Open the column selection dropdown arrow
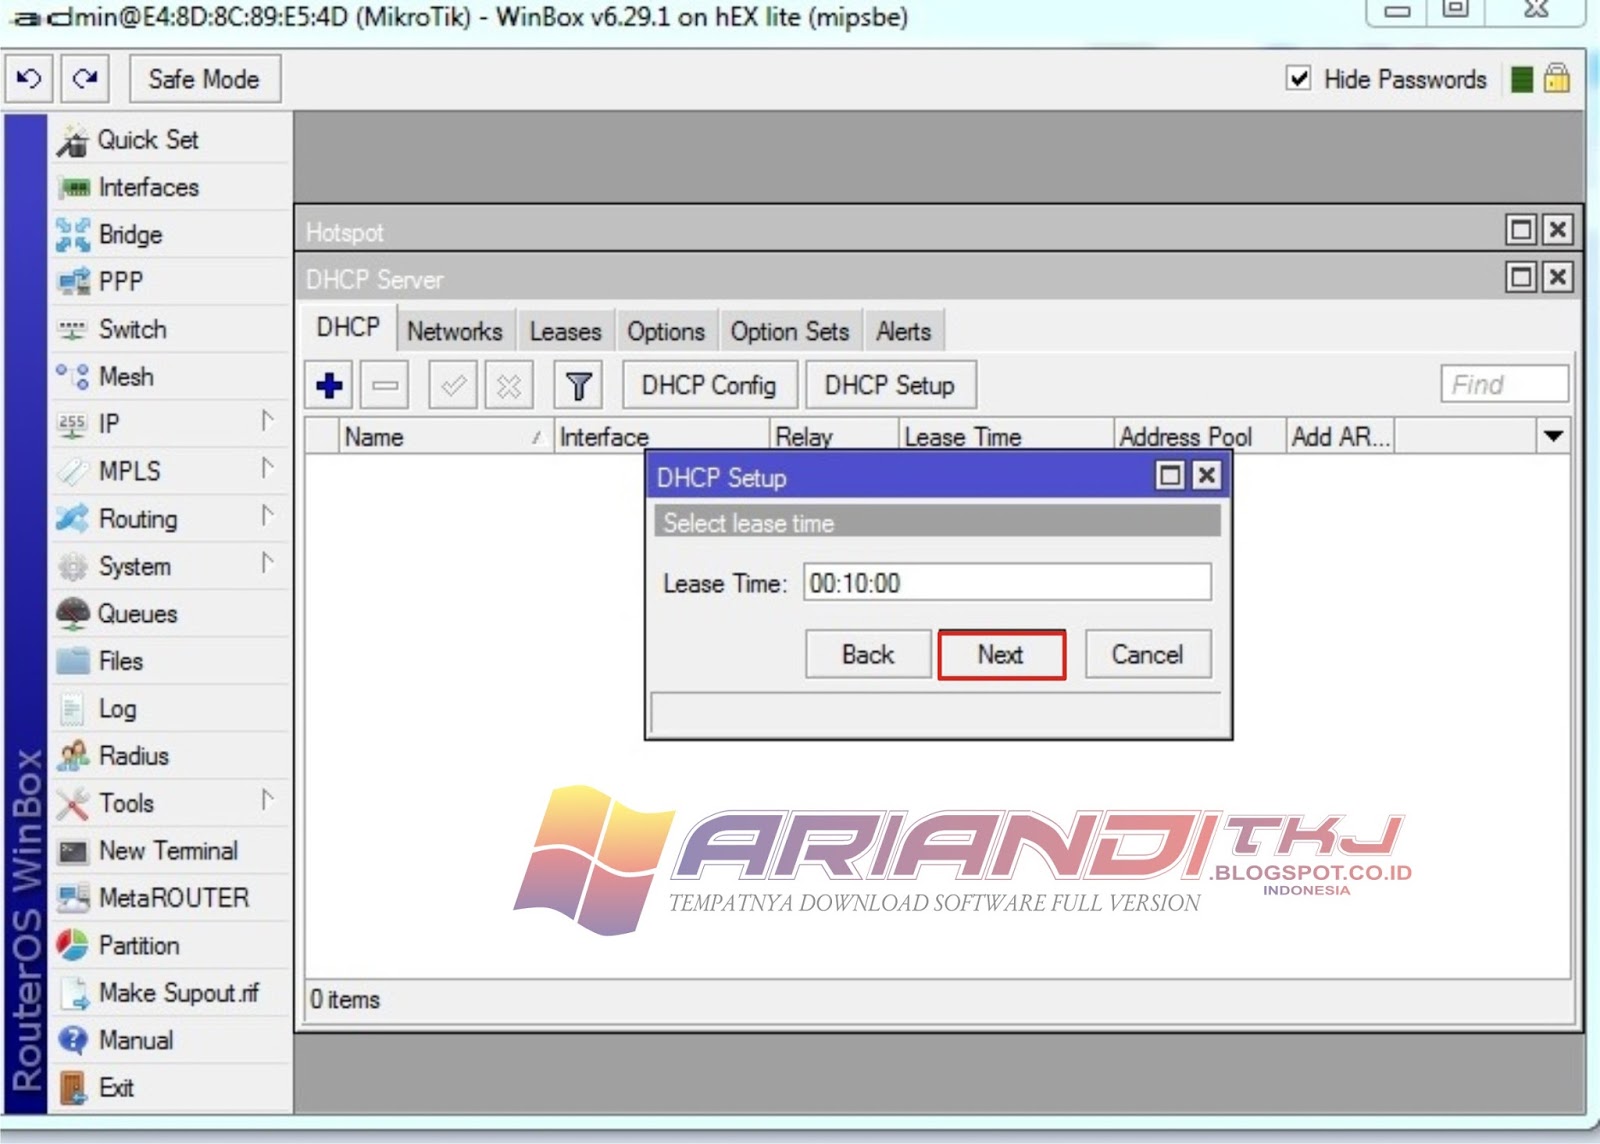The image size is (1600, 1144). pos(1553,436)
